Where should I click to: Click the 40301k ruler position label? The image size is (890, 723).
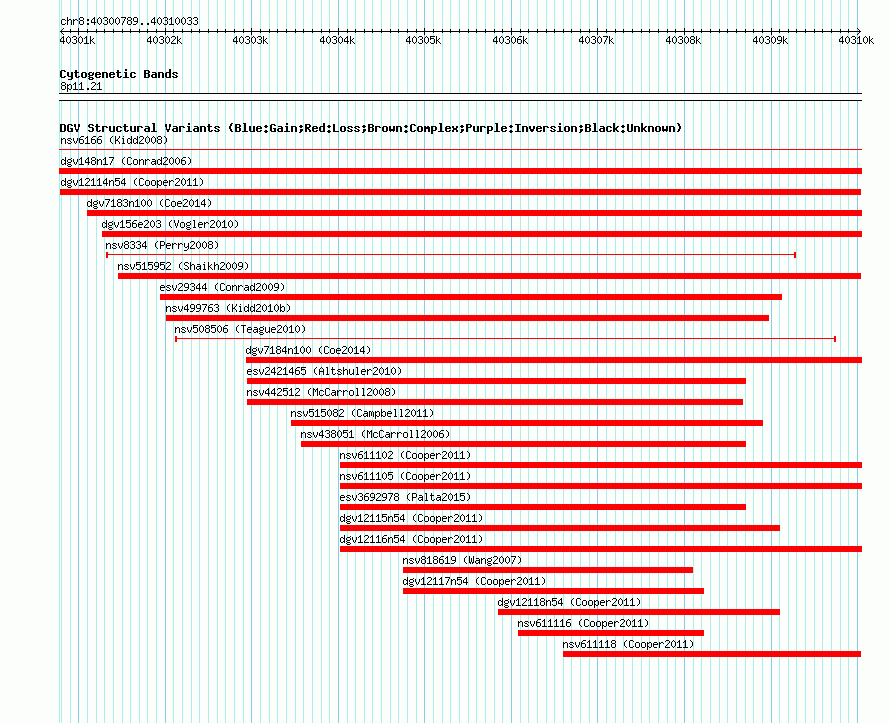(78, 40)
